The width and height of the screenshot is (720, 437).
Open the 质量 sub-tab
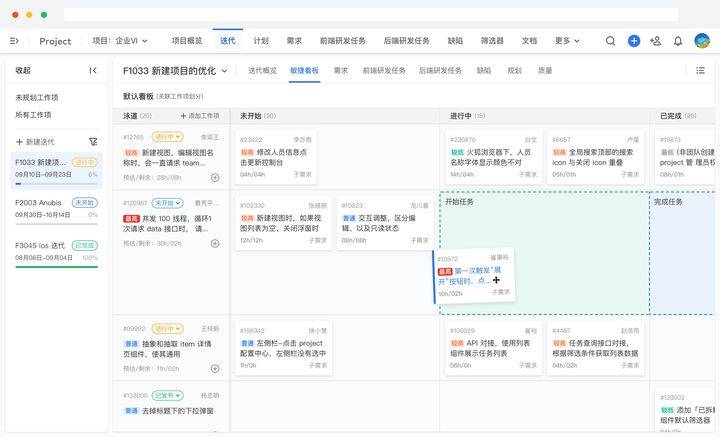click(x=545, y=71)
